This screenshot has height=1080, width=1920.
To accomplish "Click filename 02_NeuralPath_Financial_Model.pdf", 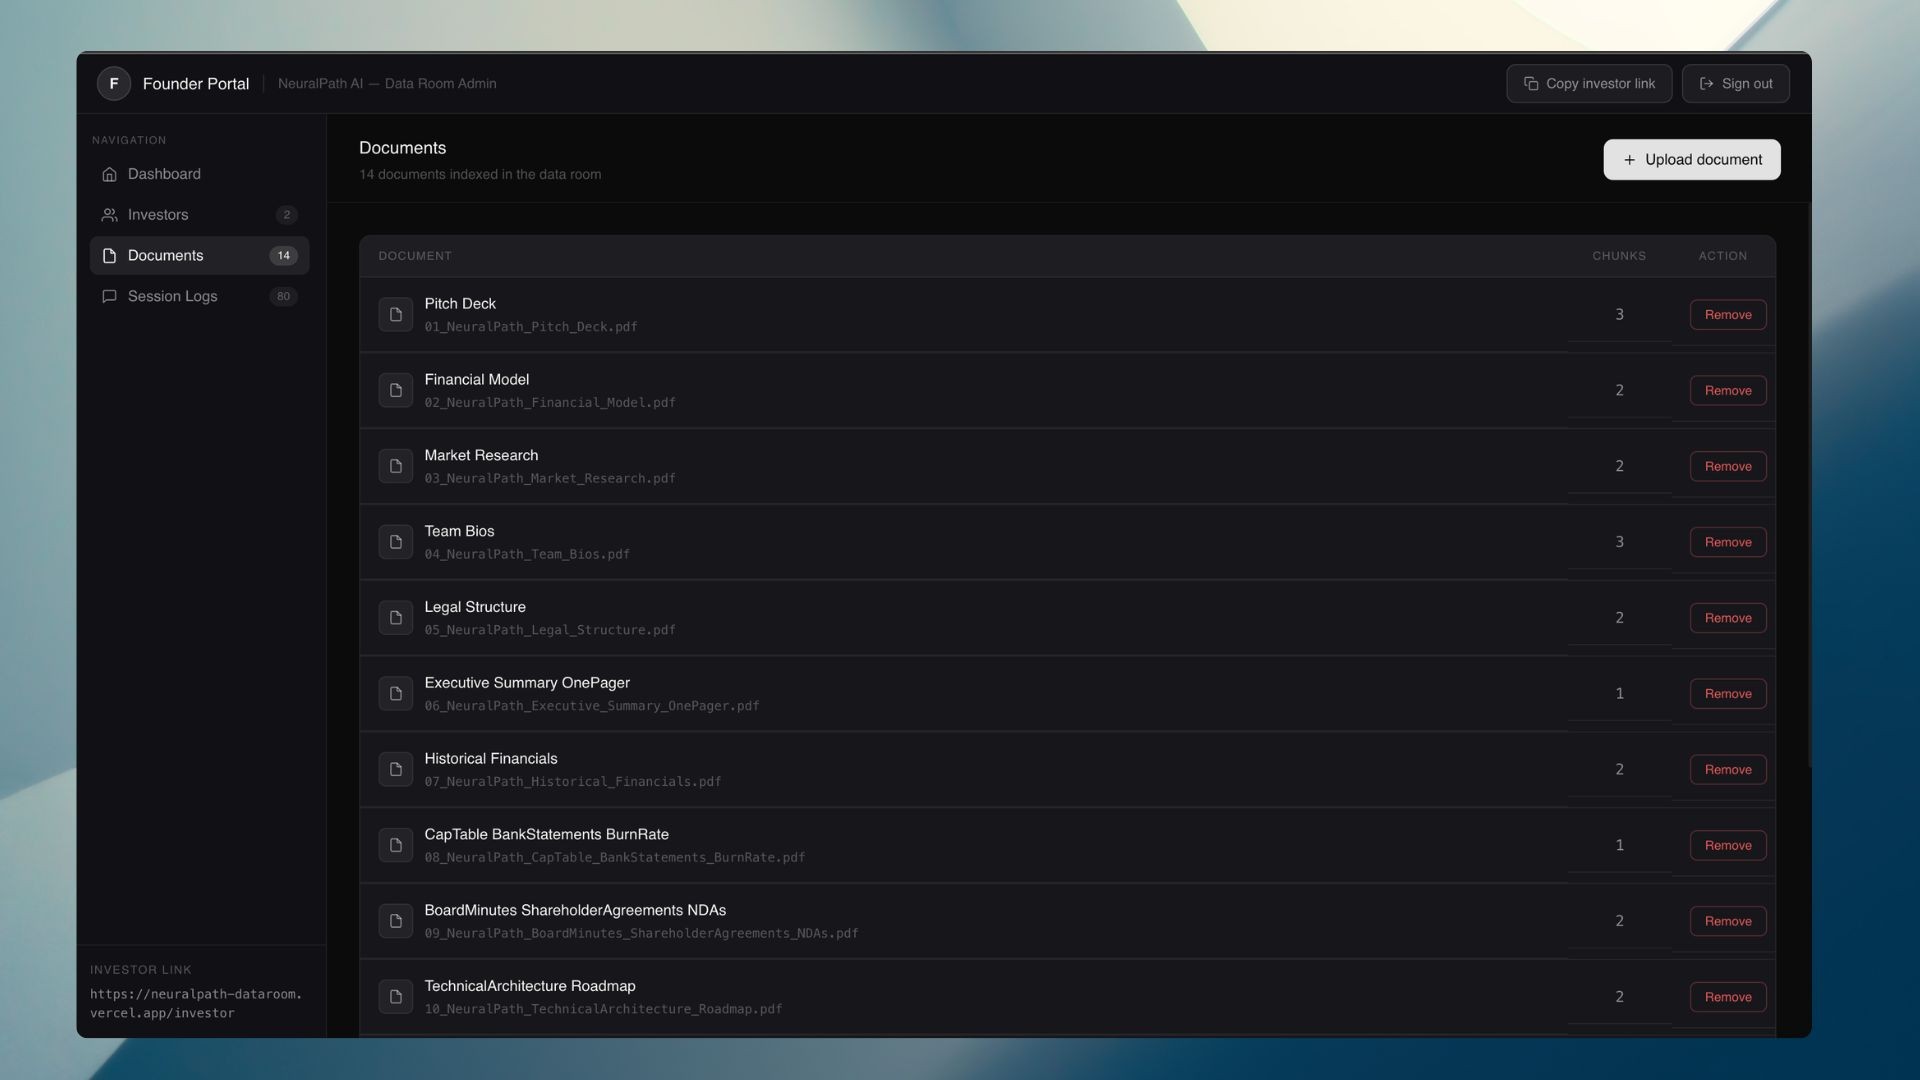I will [550, 403].
